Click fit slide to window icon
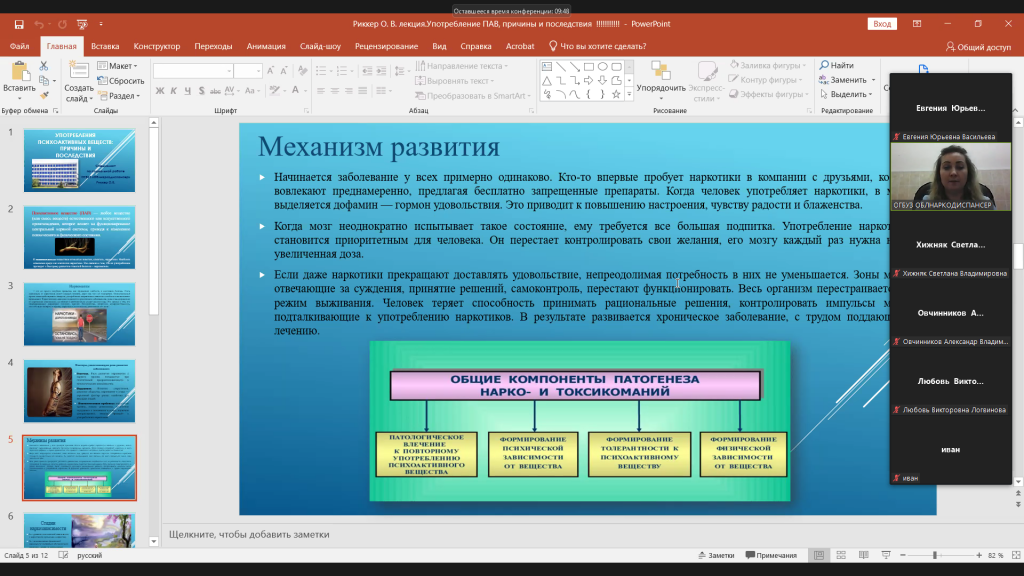The width and height of the screenshot is (1024, 576). click(1016, 555)
